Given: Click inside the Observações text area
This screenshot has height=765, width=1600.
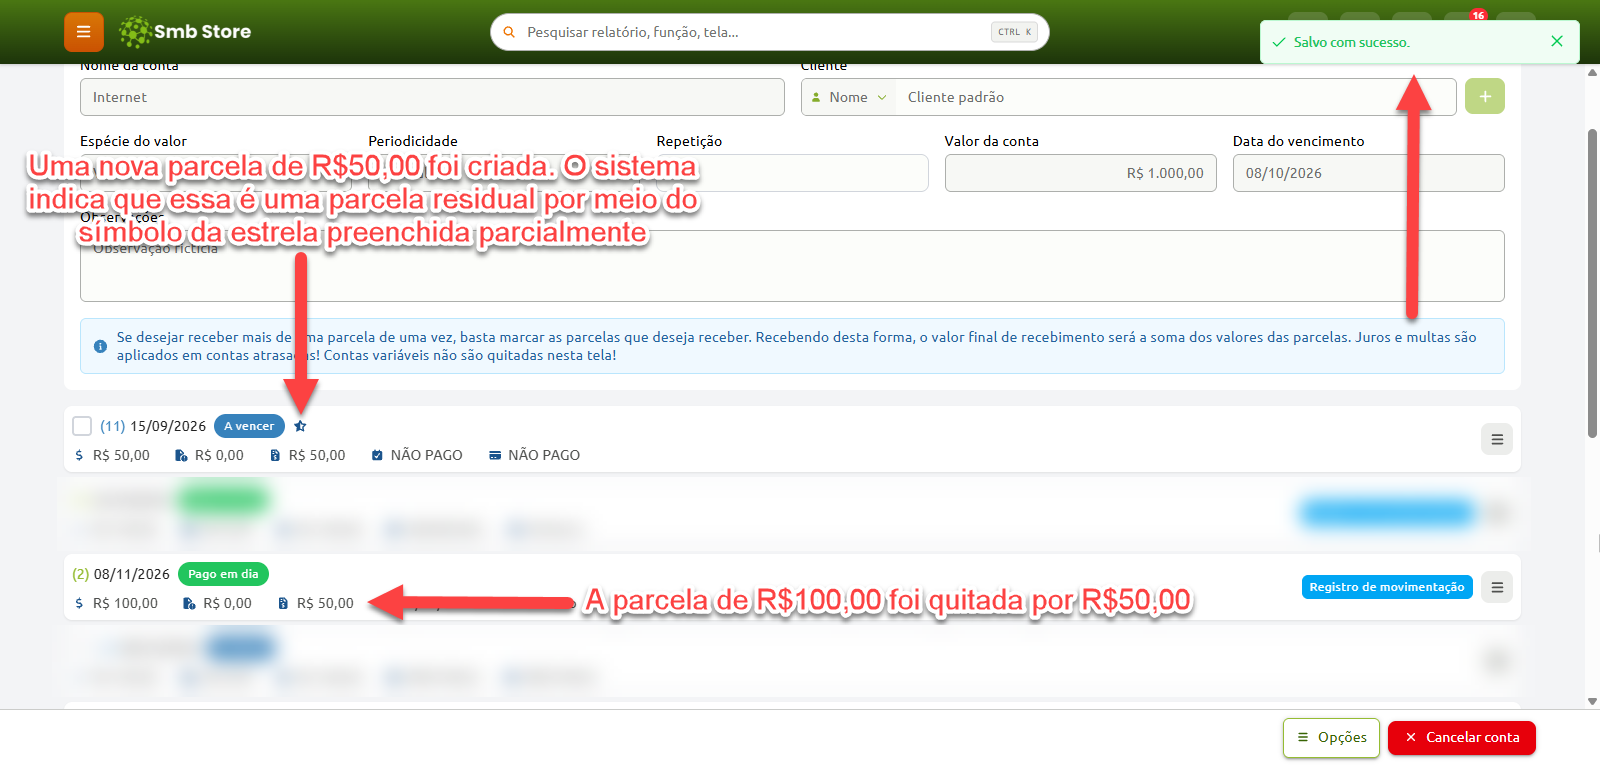Looking at the screenshot, I should coord(792,267).
